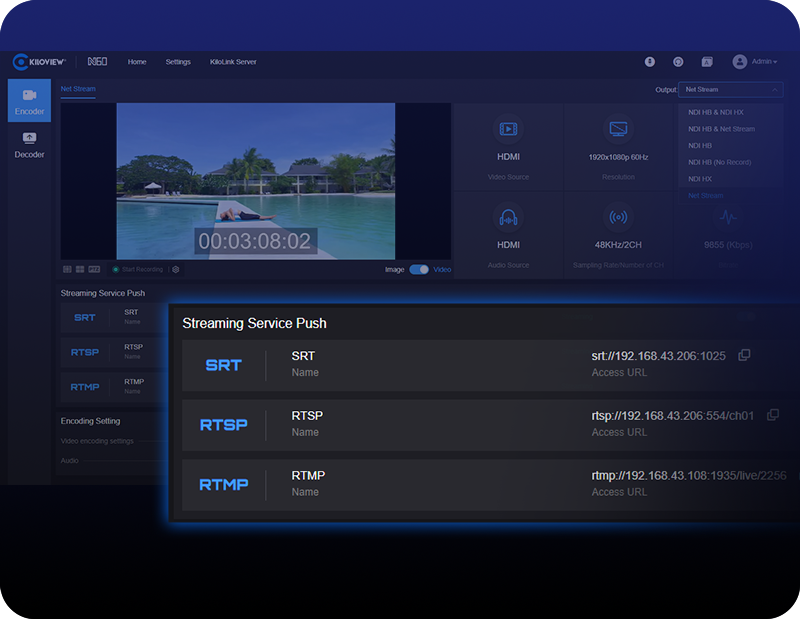
Task: Click the video preview with timecode
Action: (x=256, y=181)
